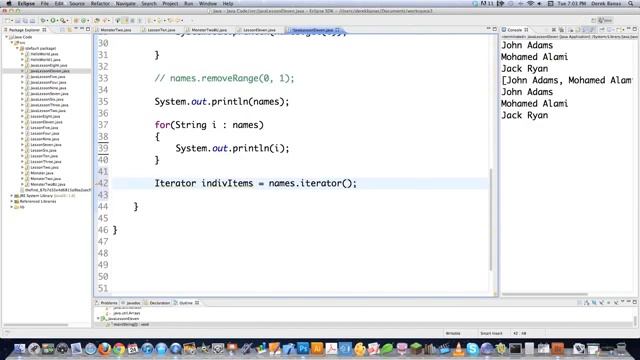The image size is (640, 360).
Task: Expand JRE System Library node
Action: [x=12, y=196]
